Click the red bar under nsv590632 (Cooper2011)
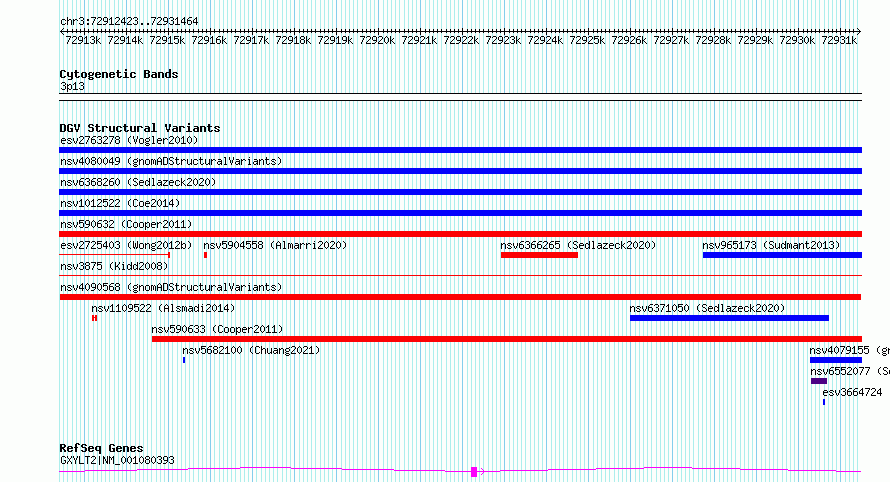This screenshot has width=890, height=482. coord(460,234)
